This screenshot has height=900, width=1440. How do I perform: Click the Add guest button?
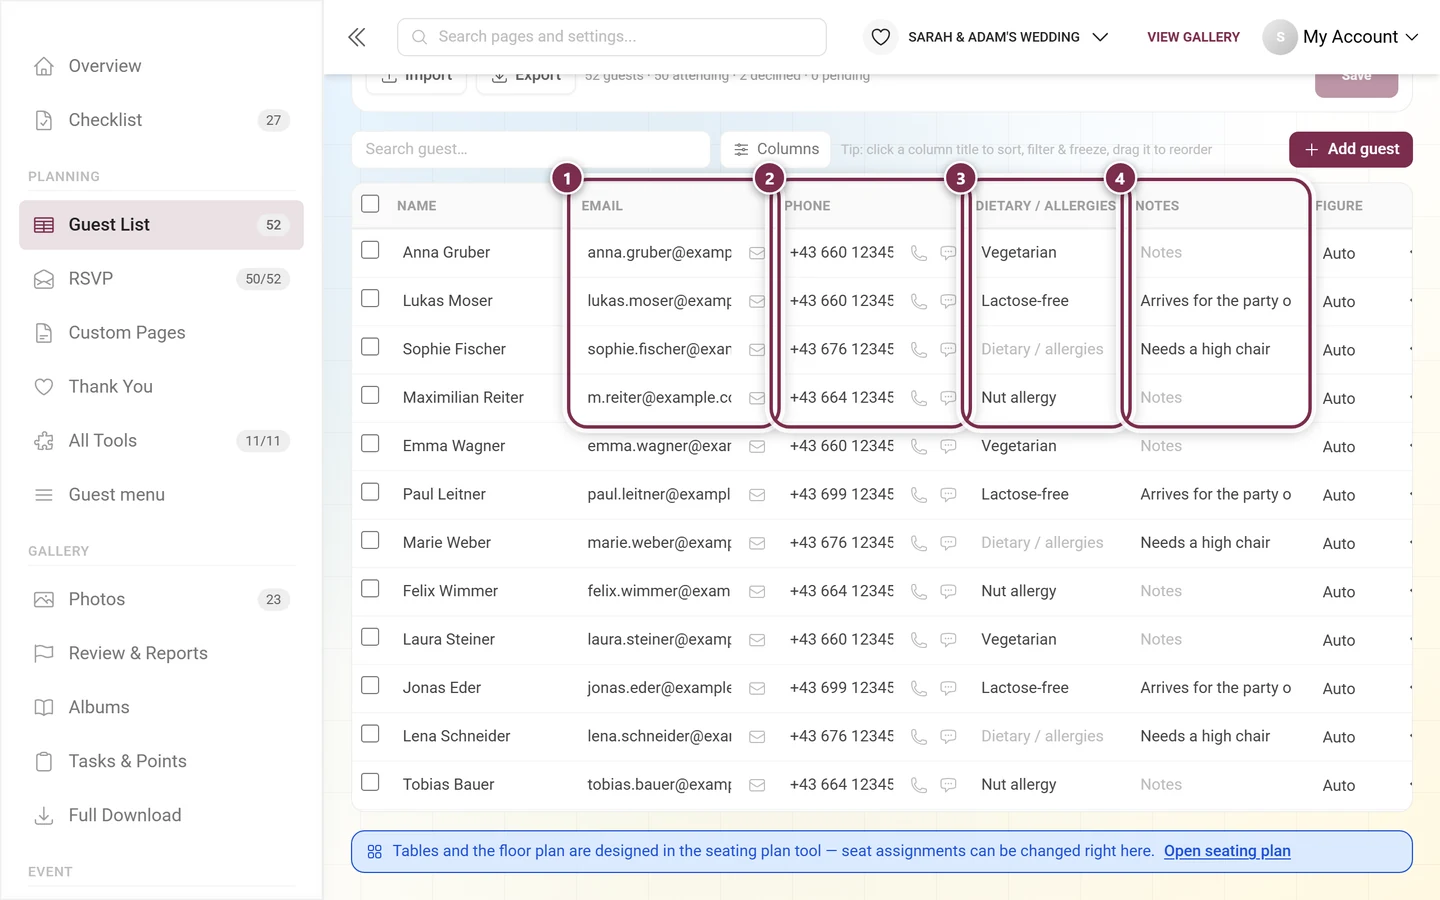1351,149
